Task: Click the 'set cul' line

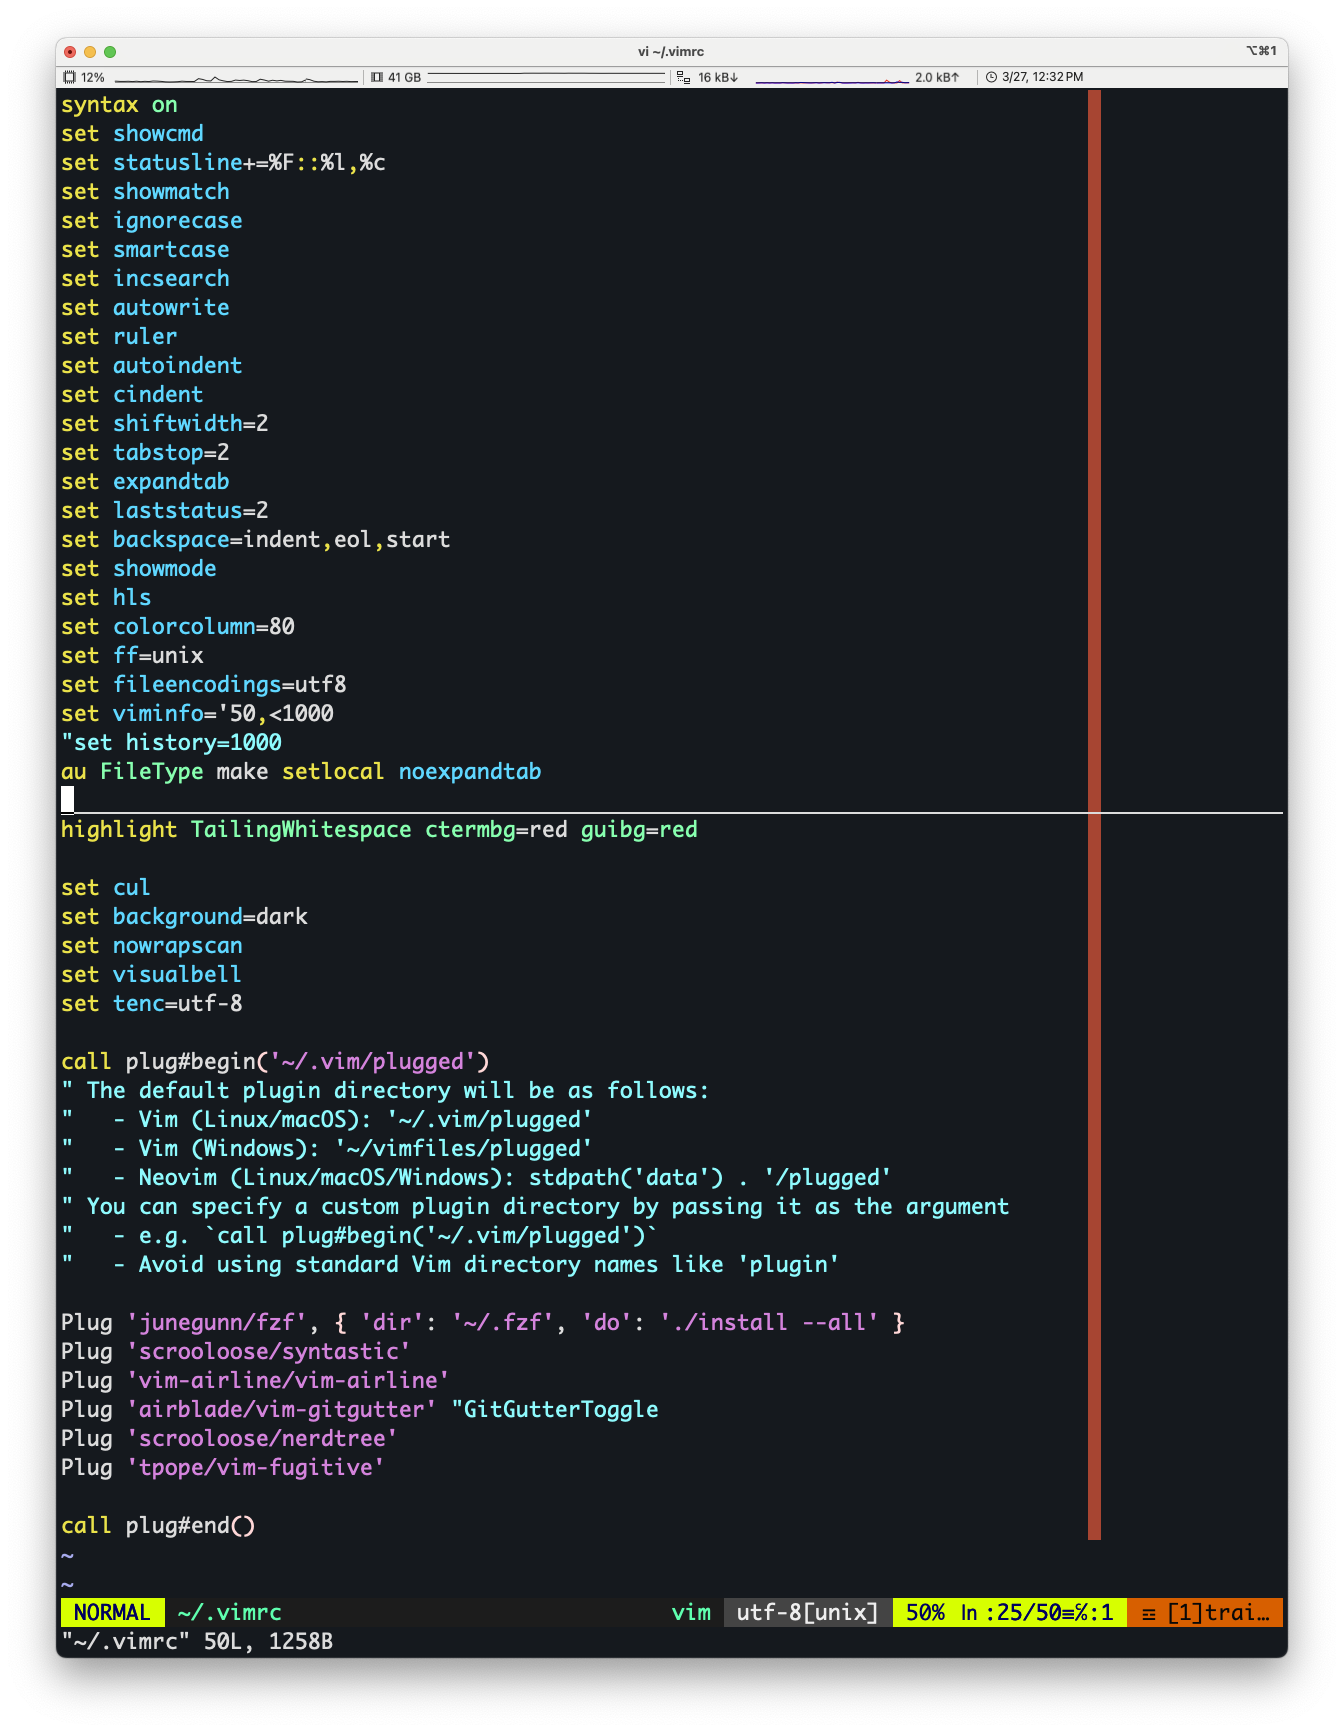Action: [x=106, y=888]
